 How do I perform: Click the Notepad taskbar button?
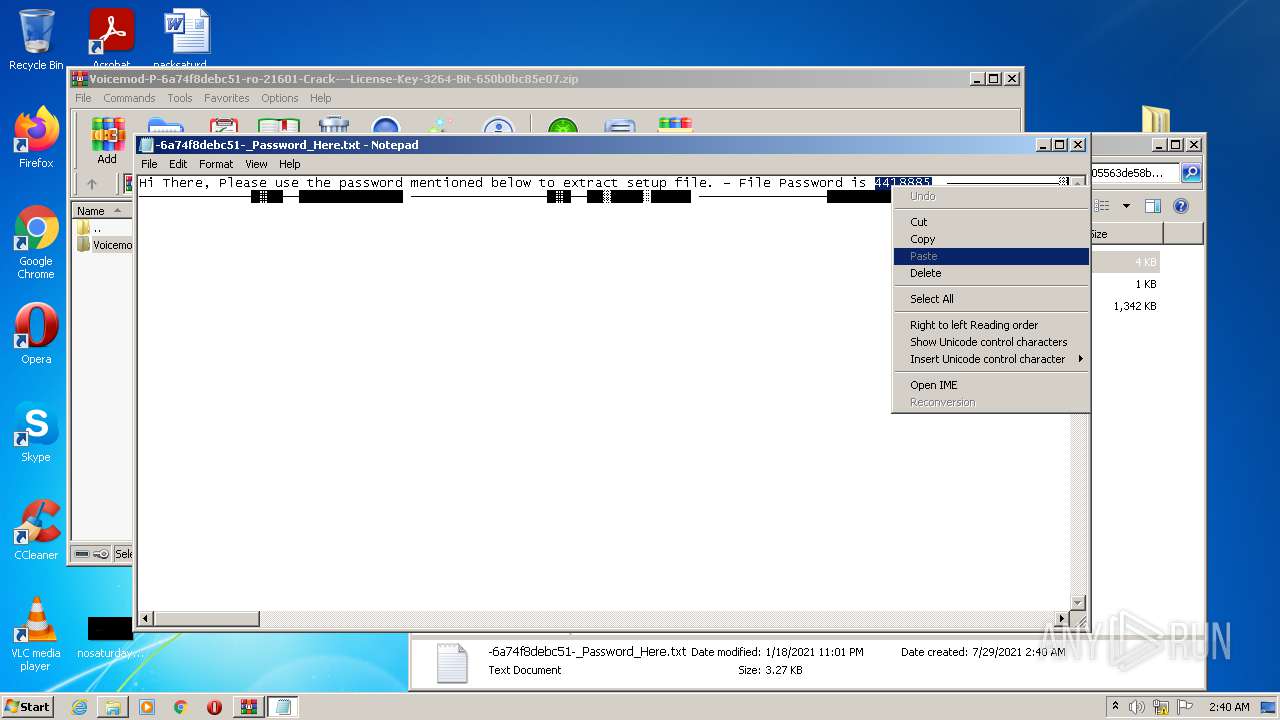(283, 707)
